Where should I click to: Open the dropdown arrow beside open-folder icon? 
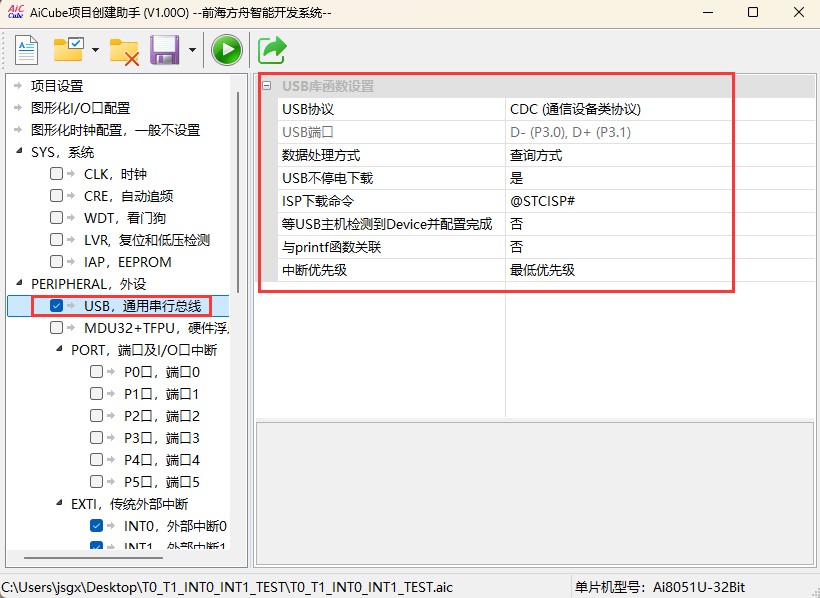point(95,50)
